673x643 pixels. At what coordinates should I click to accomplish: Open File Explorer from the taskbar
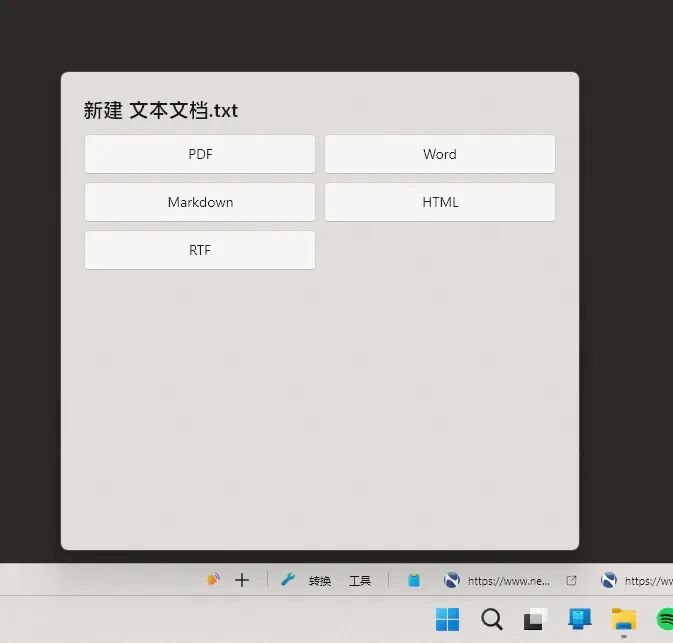coord(624,619)
